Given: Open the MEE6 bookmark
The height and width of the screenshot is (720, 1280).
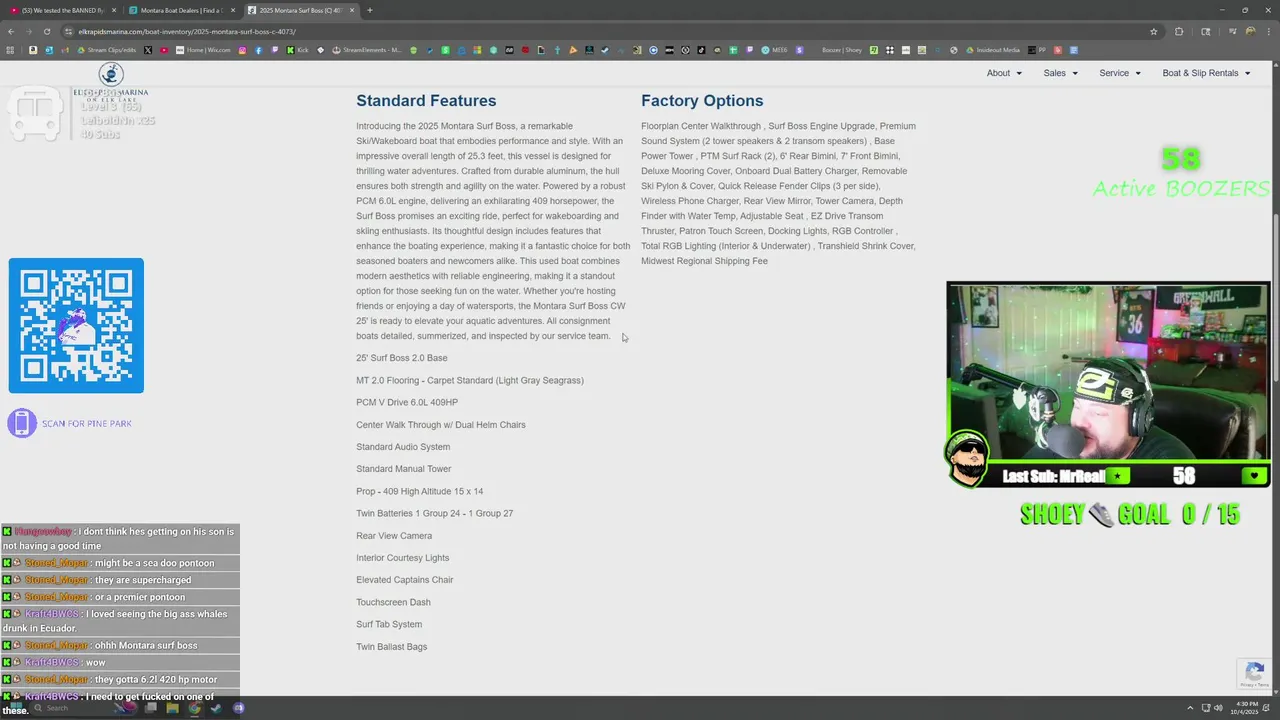Looking at the screenshot, I should [775, 50].
